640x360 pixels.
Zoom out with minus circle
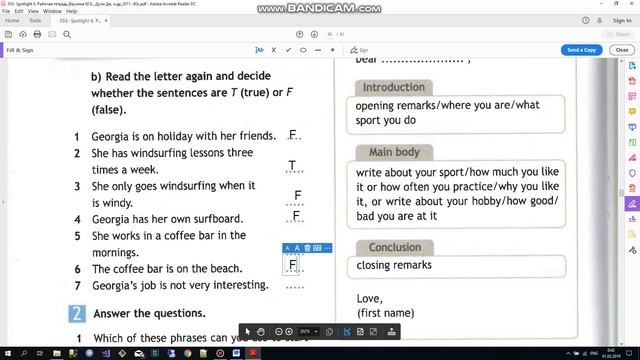tap(279, 332)
